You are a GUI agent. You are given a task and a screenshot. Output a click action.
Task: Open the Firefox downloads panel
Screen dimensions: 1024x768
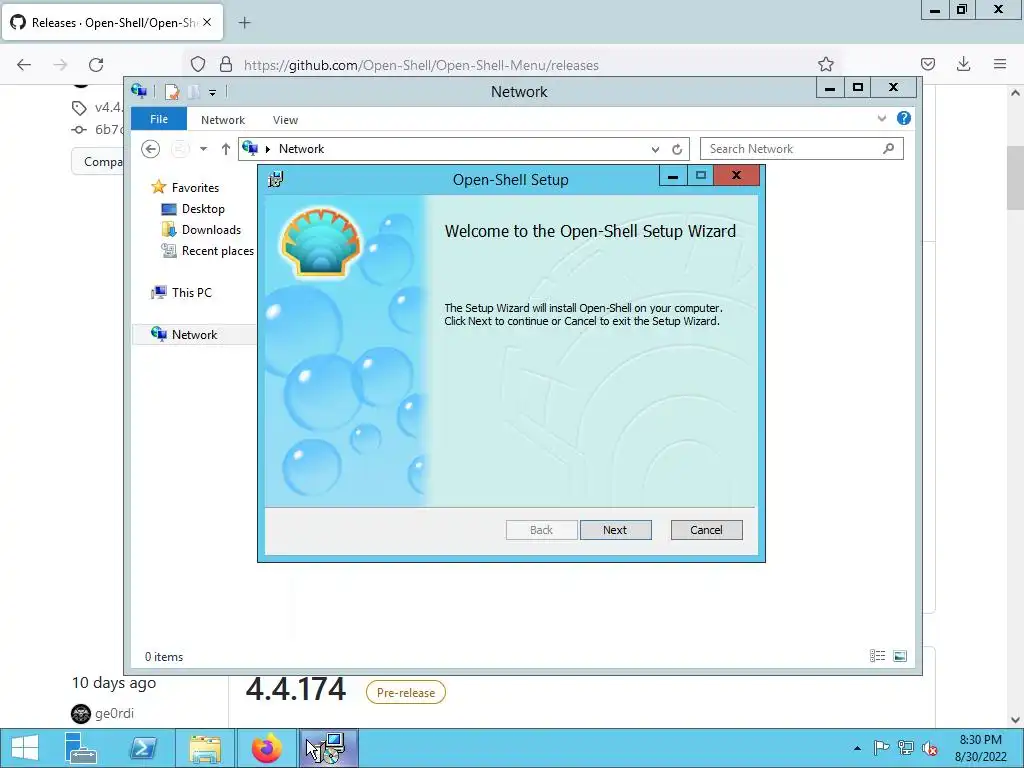[x=963, y=64]
